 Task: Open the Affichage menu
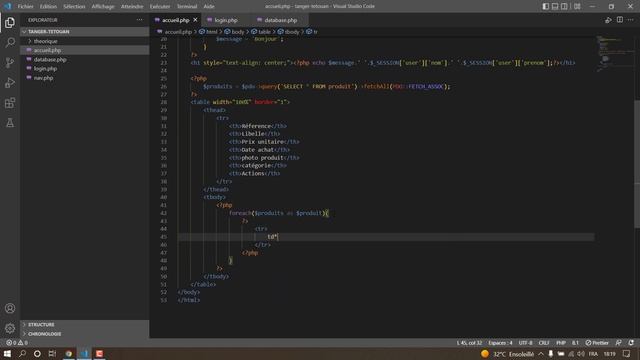pyautogui.click(x=103, y=6)
